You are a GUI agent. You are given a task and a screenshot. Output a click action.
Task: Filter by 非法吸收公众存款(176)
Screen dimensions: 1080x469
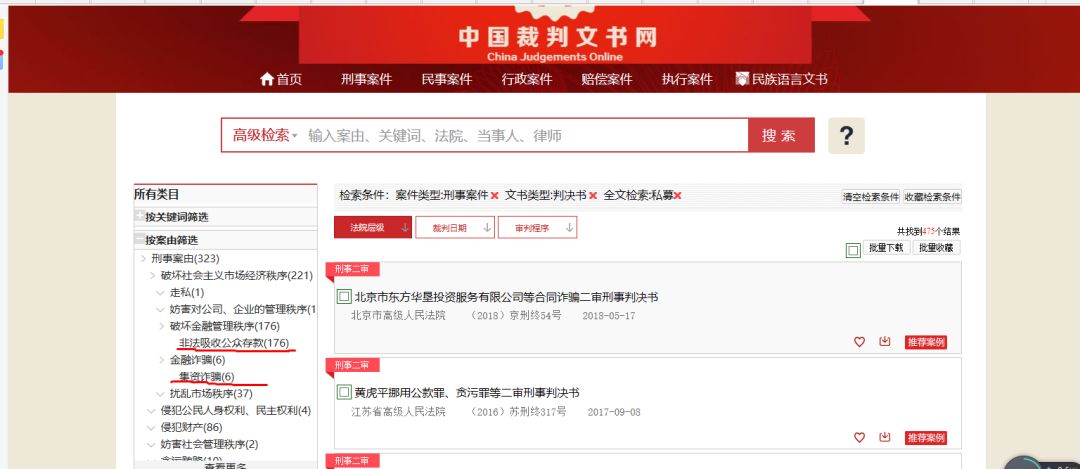click(234, 343)
